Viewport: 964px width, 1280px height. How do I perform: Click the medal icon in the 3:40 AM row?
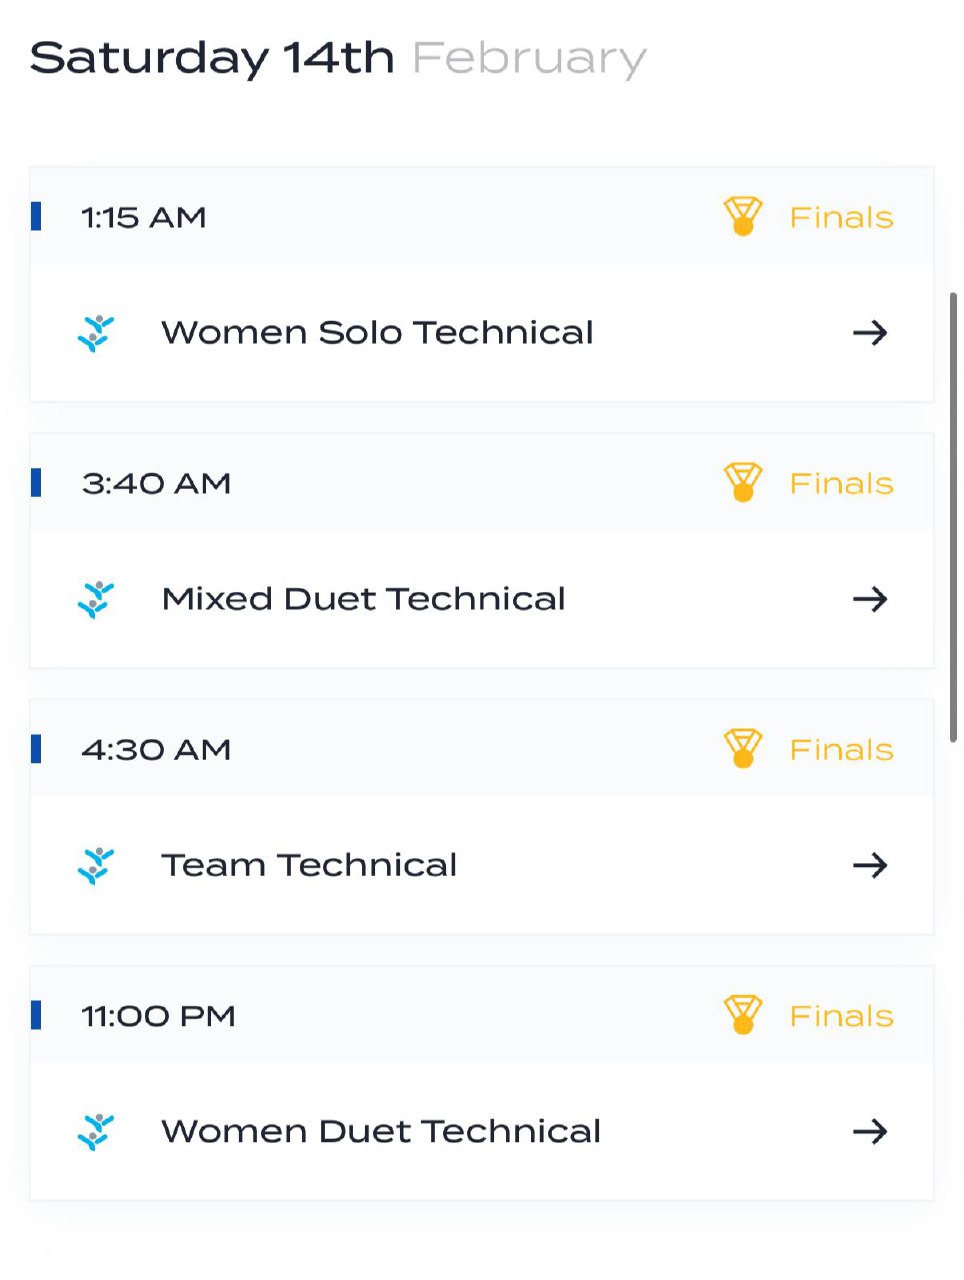pyautogui.click(x=742, y=482)
